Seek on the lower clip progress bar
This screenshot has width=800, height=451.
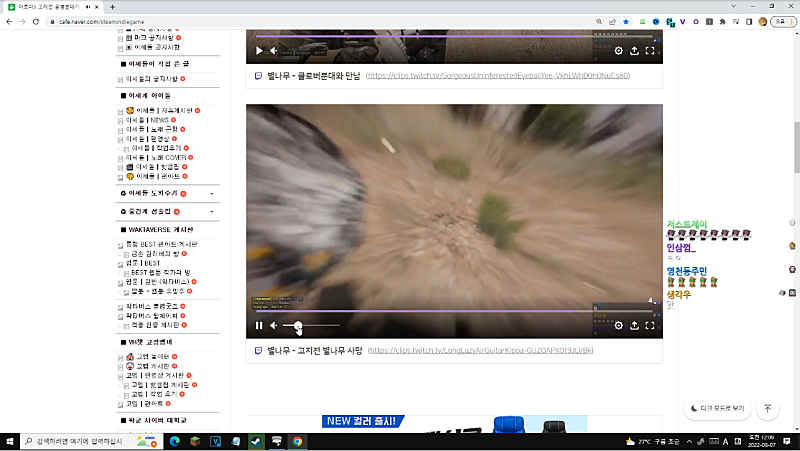tap(454, 311)
